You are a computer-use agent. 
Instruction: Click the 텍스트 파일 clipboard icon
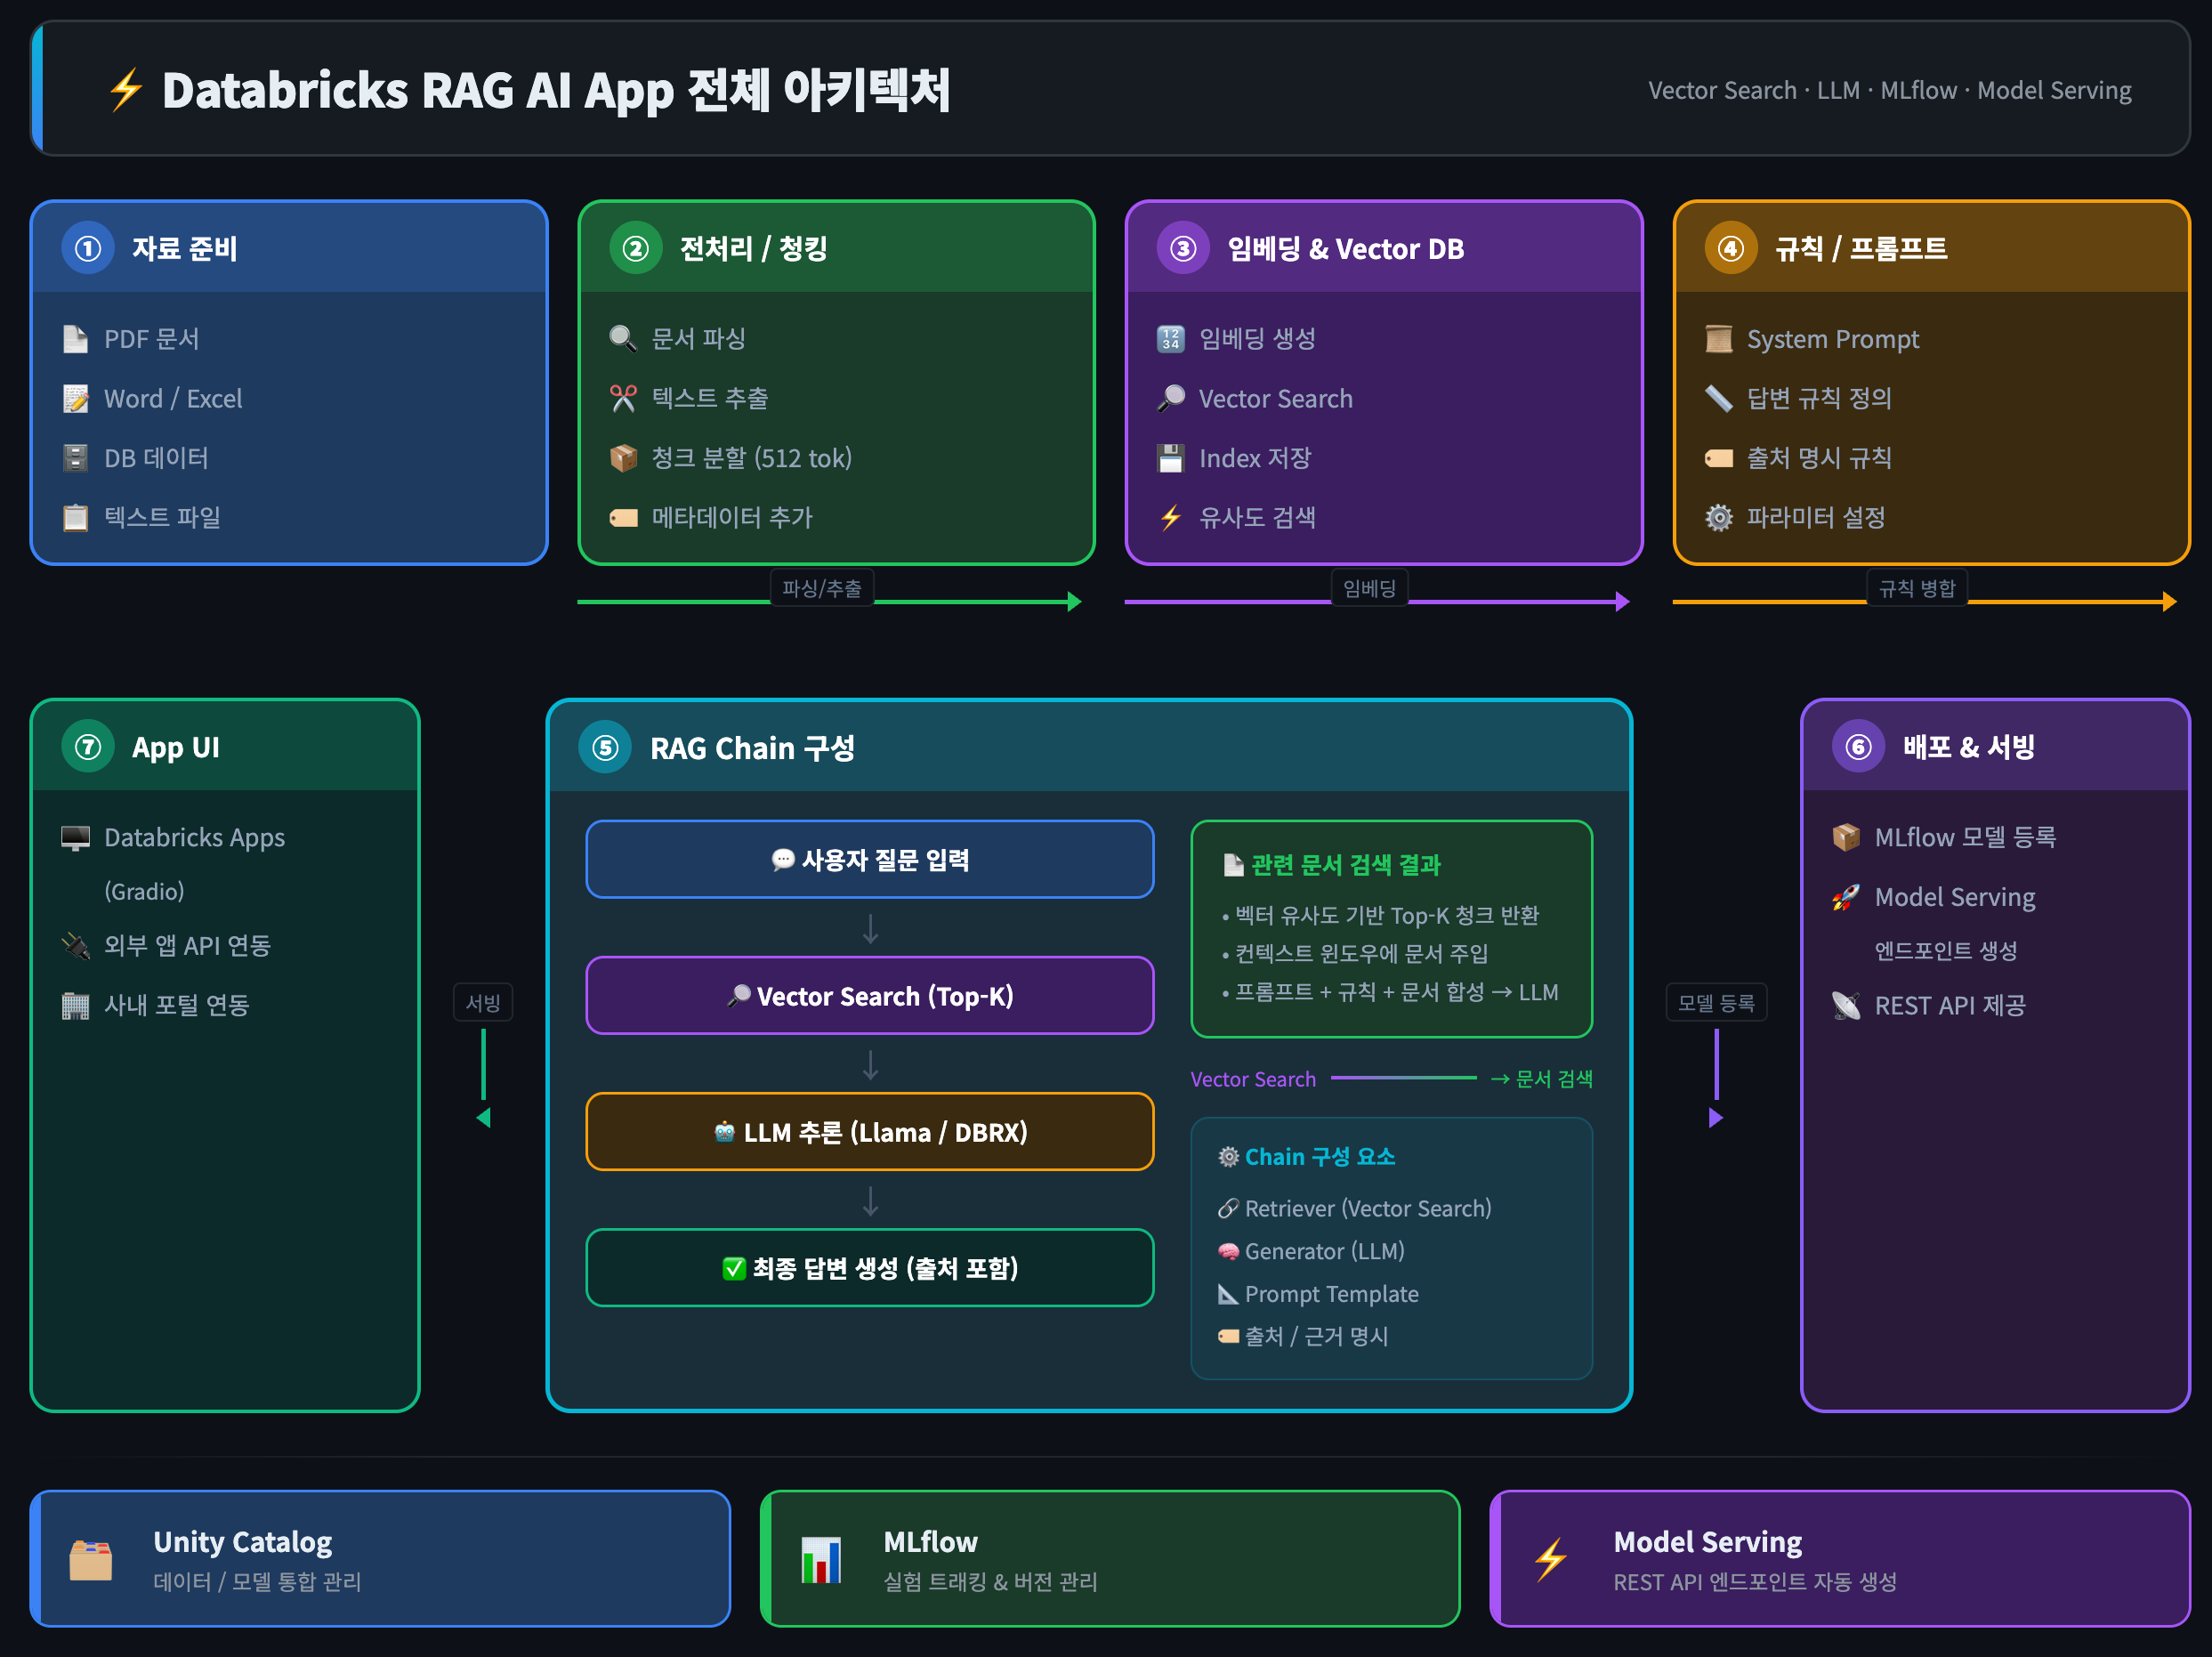coord(75,517)
